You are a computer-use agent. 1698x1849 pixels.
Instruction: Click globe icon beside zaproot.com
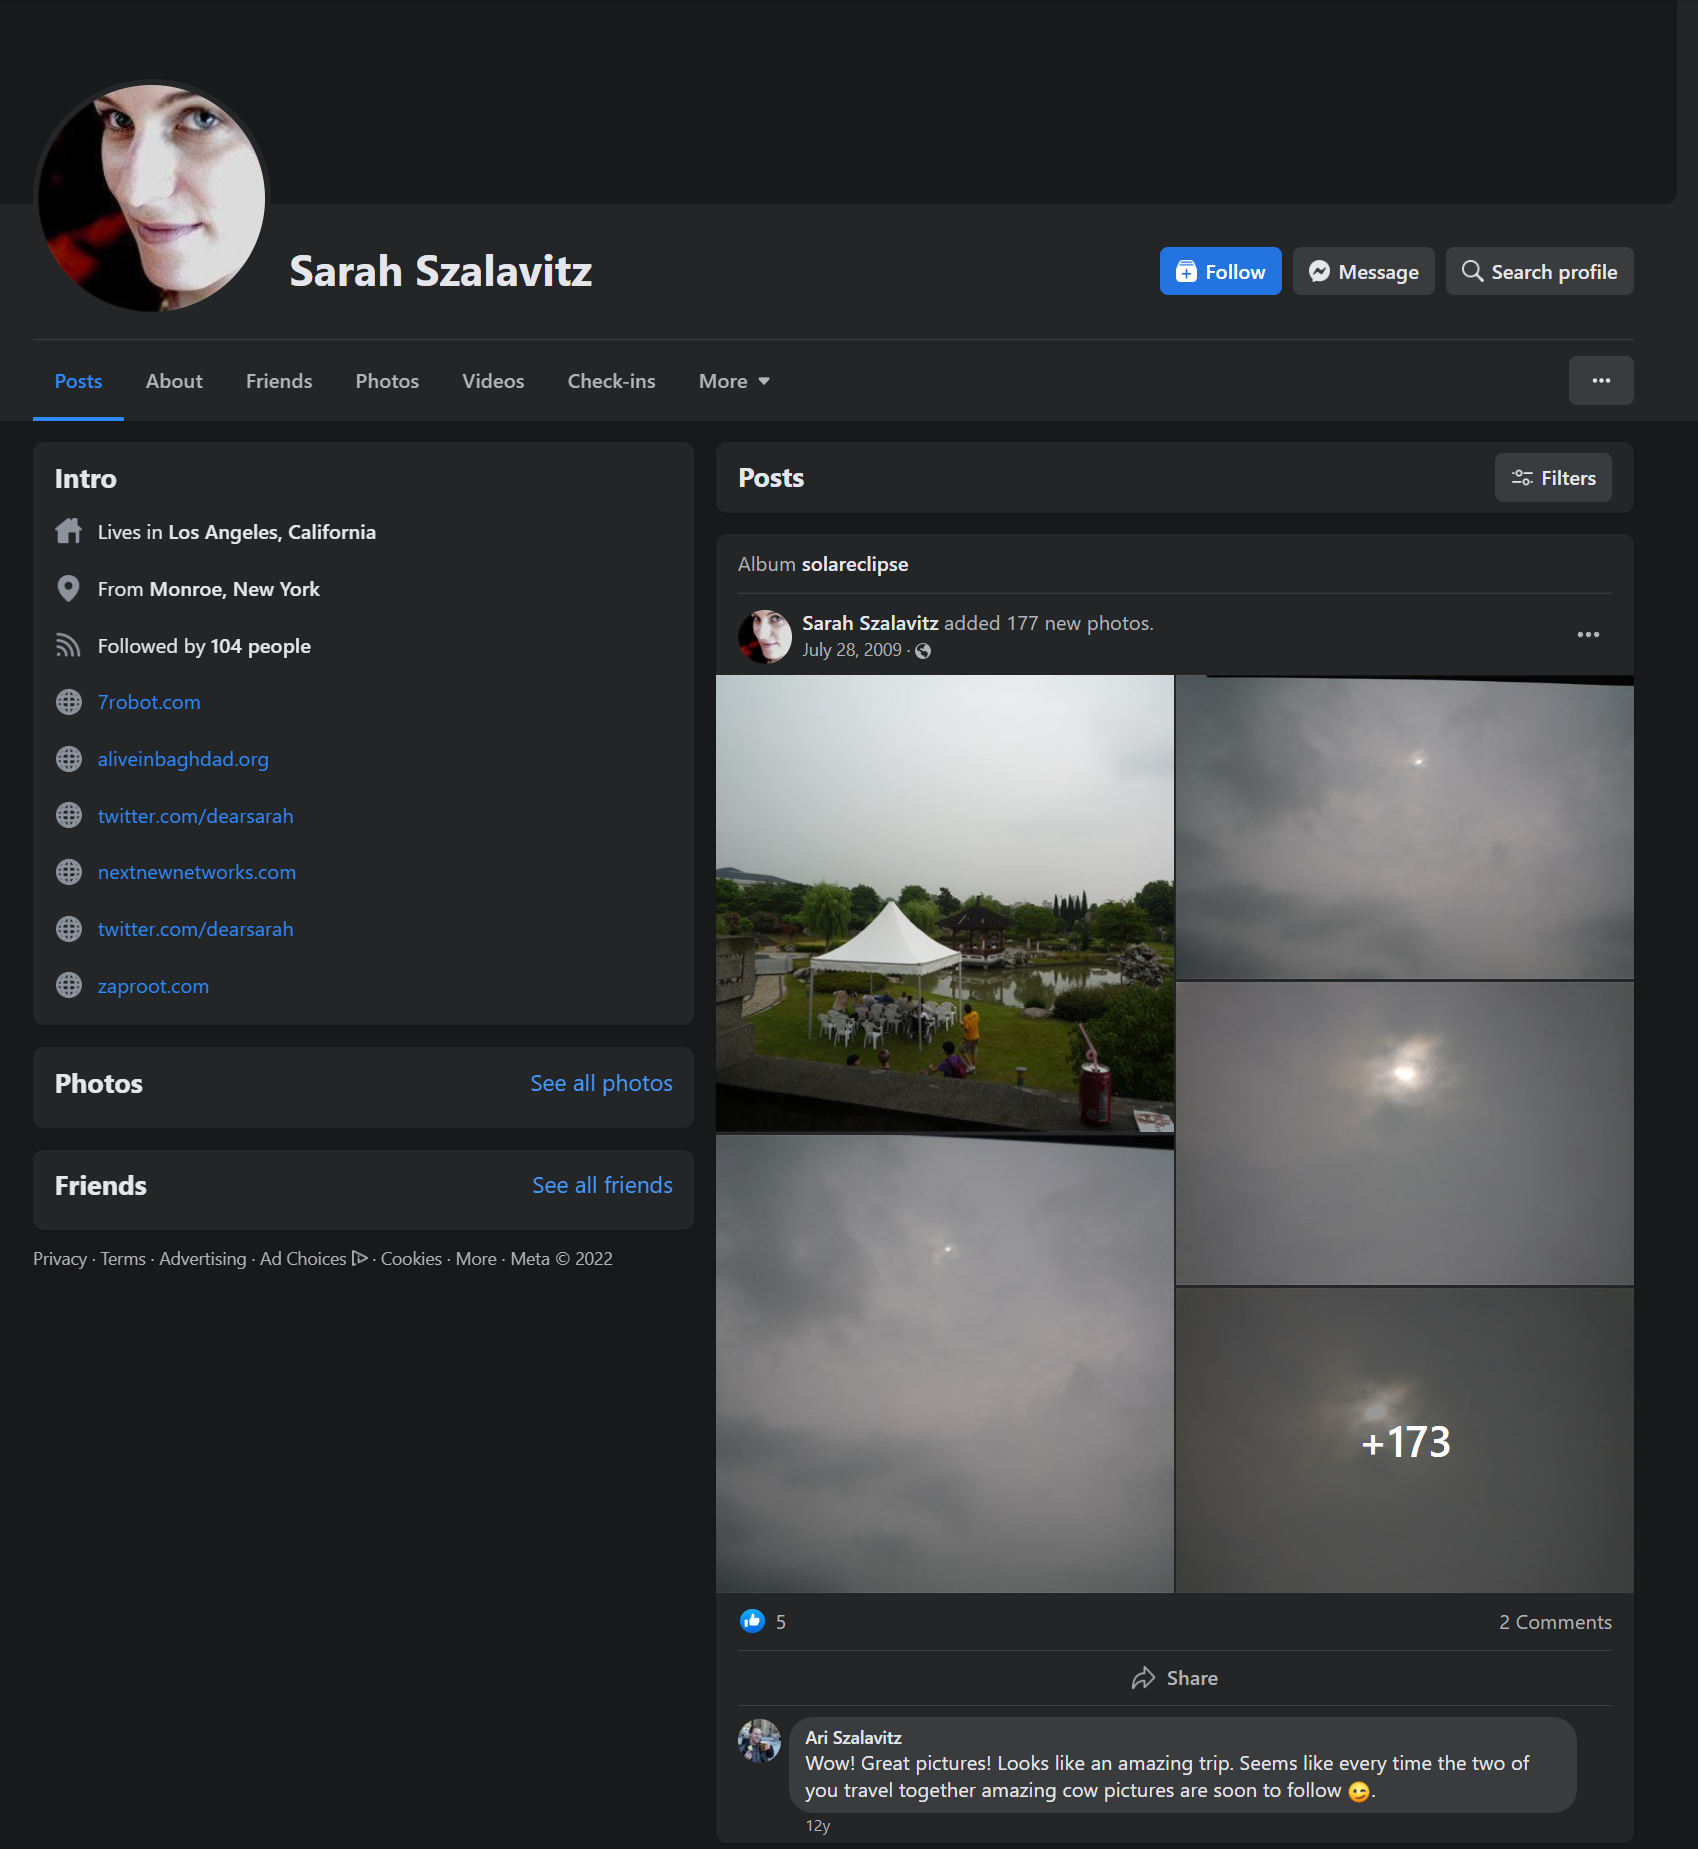click(68, 986)
